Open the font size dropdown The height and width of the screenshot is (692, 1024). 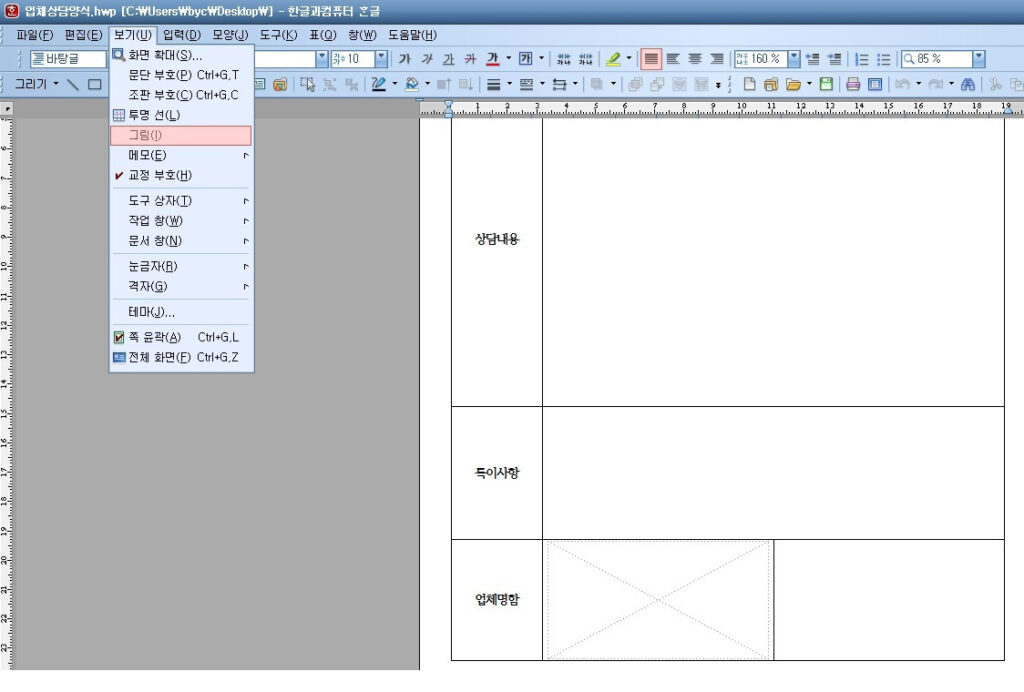point(381,59)
